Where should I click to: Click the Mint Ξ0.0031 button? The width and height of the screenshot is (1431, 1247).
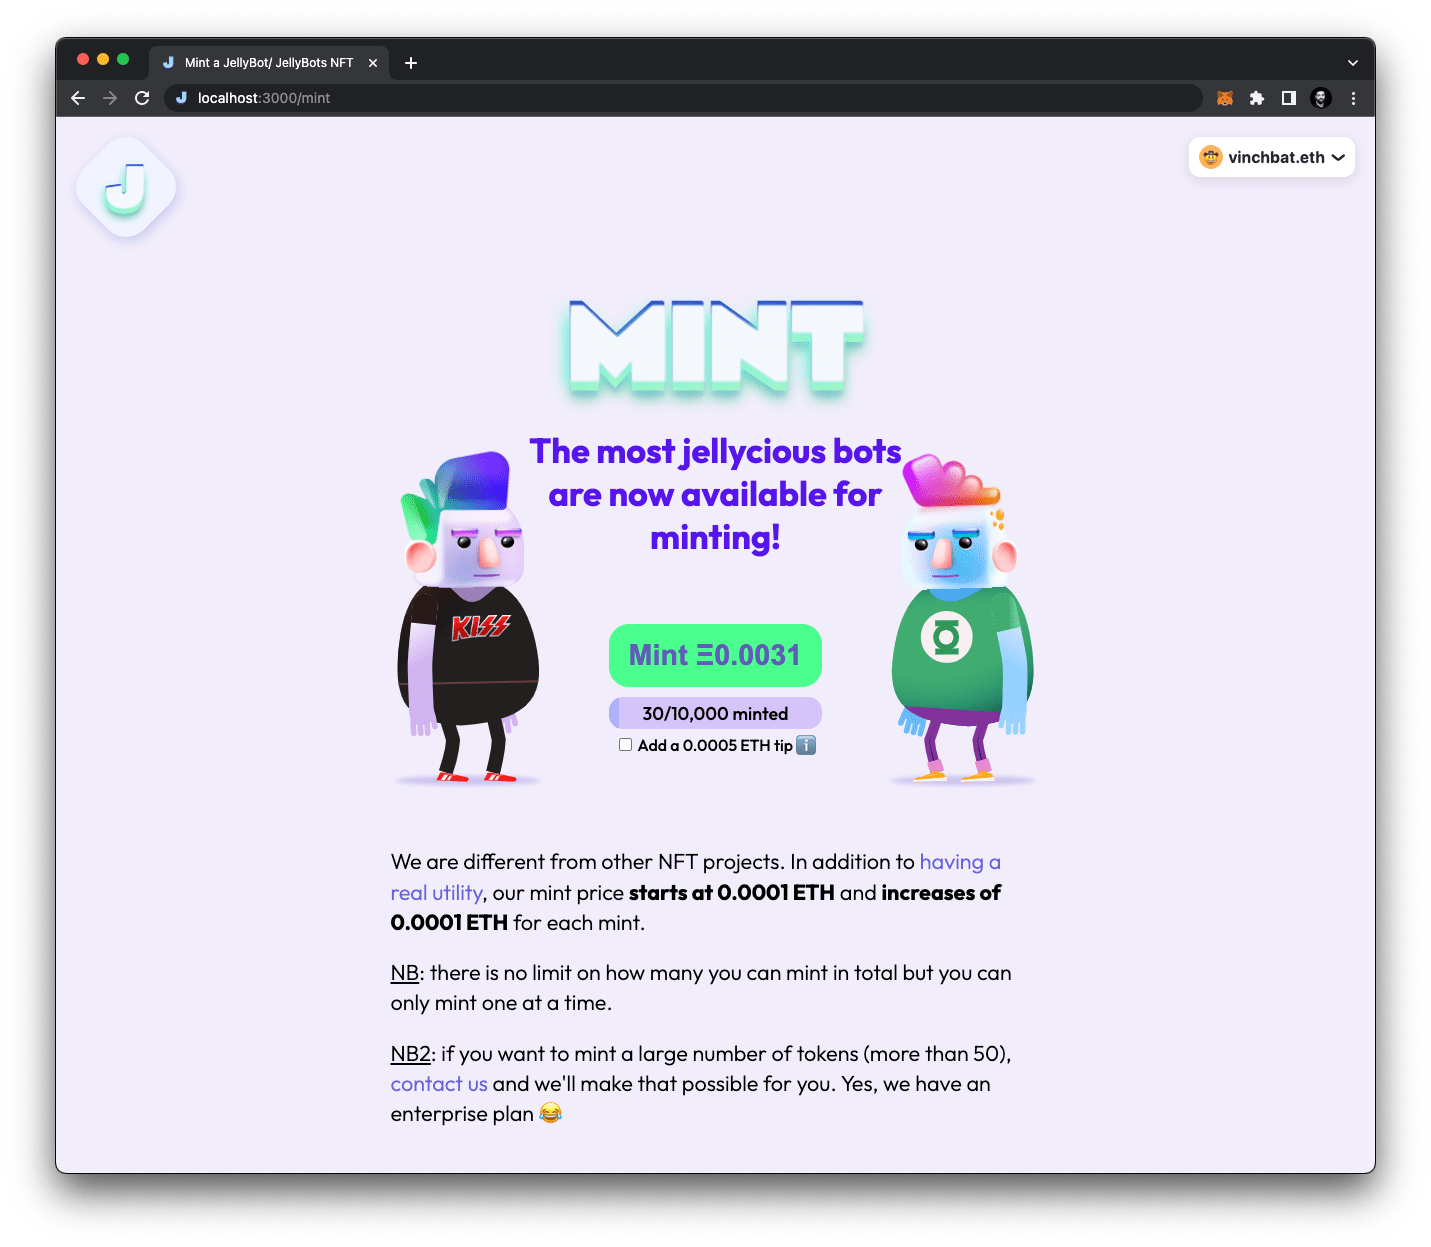(715, 655)
